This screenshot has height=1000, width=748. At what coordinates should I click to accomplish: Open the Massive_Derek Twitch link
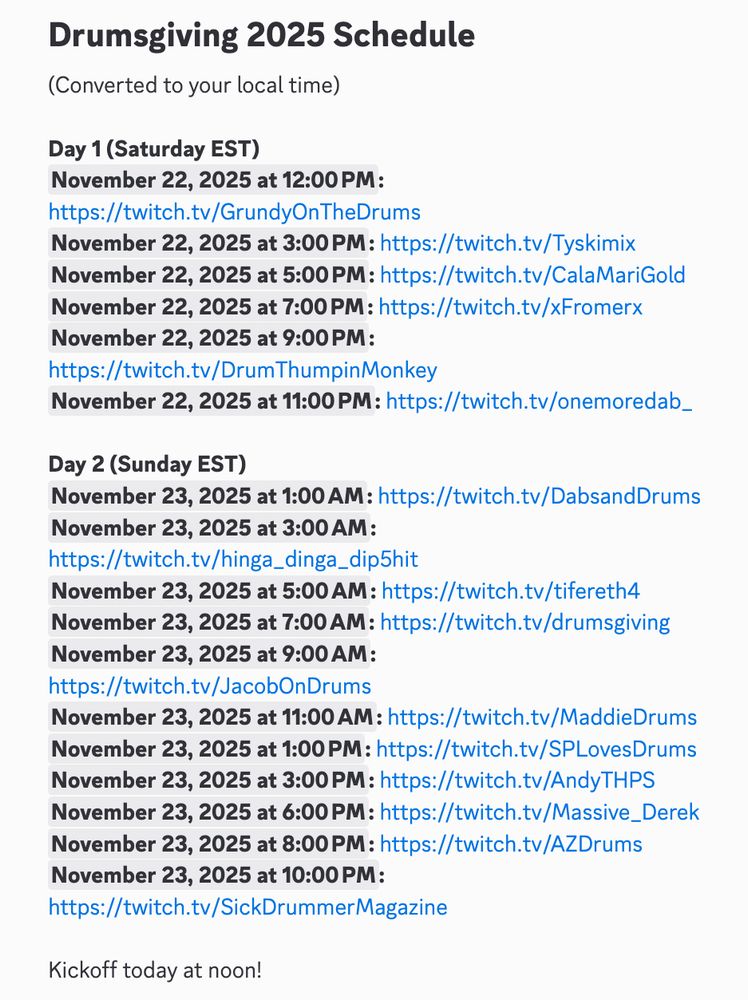pyautogui.click(x=539, y=812)
